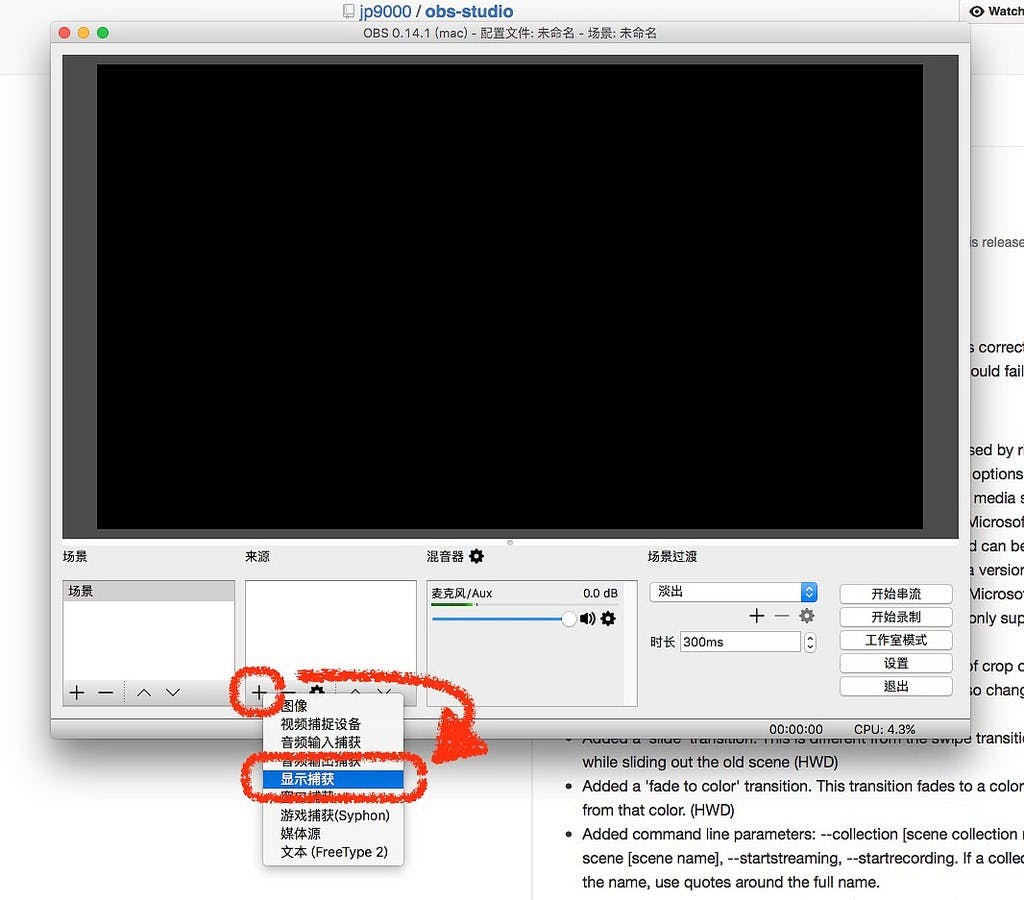Click the 时长 300ms duration field

pos(740,642)
